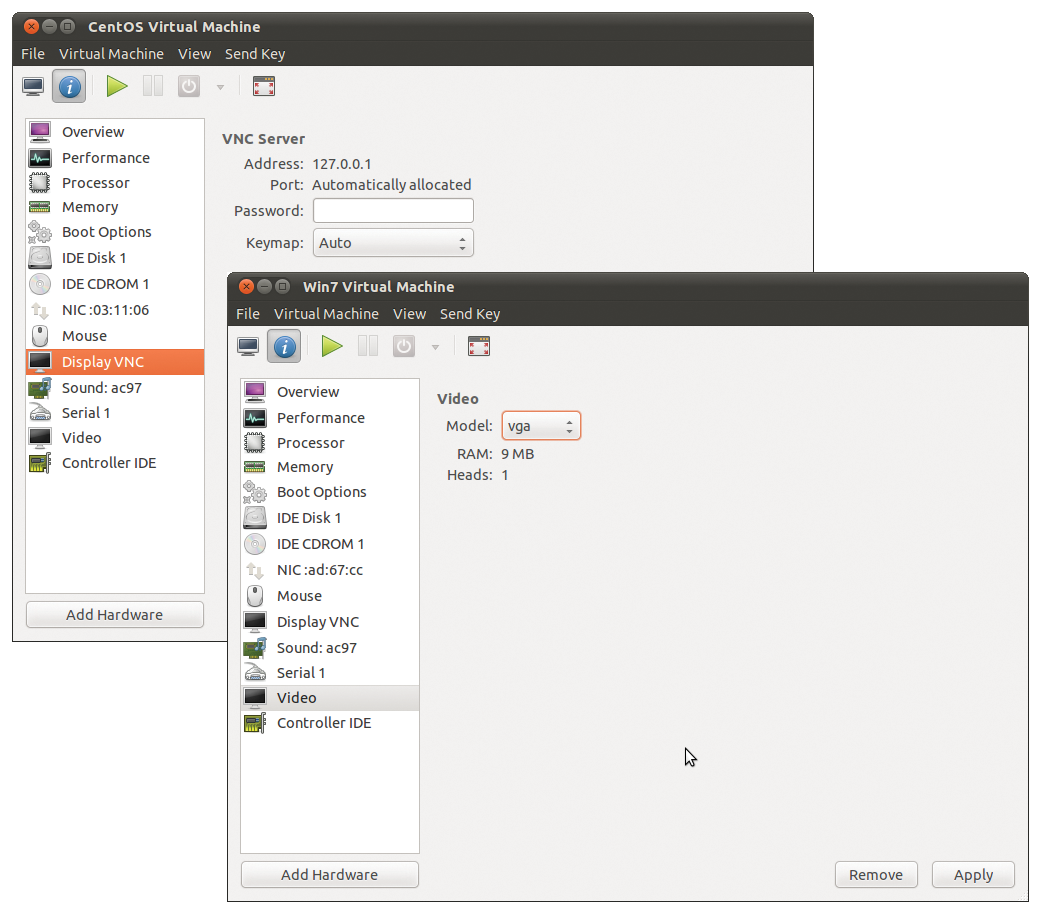Open Send Key menu in CentOS window

tap(255, 54)
